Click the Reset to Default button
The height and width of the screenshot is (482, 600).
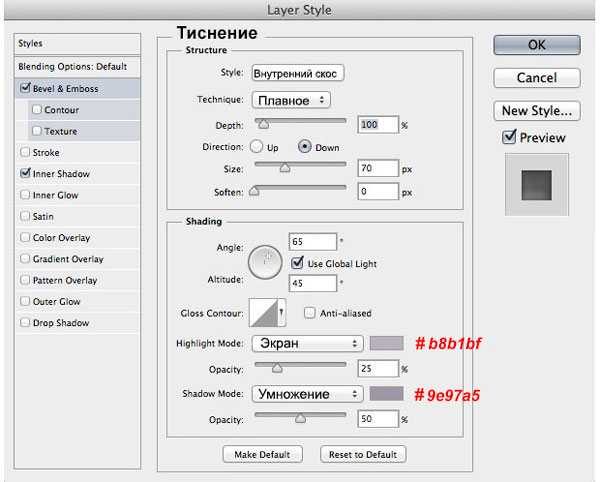363,454
